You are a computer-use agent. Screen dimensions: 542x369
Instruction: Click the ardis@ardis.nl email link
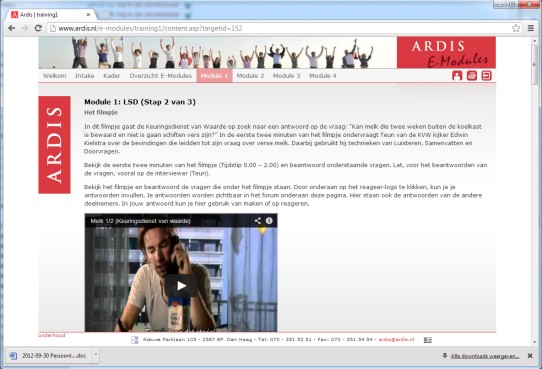pos(396,340)
